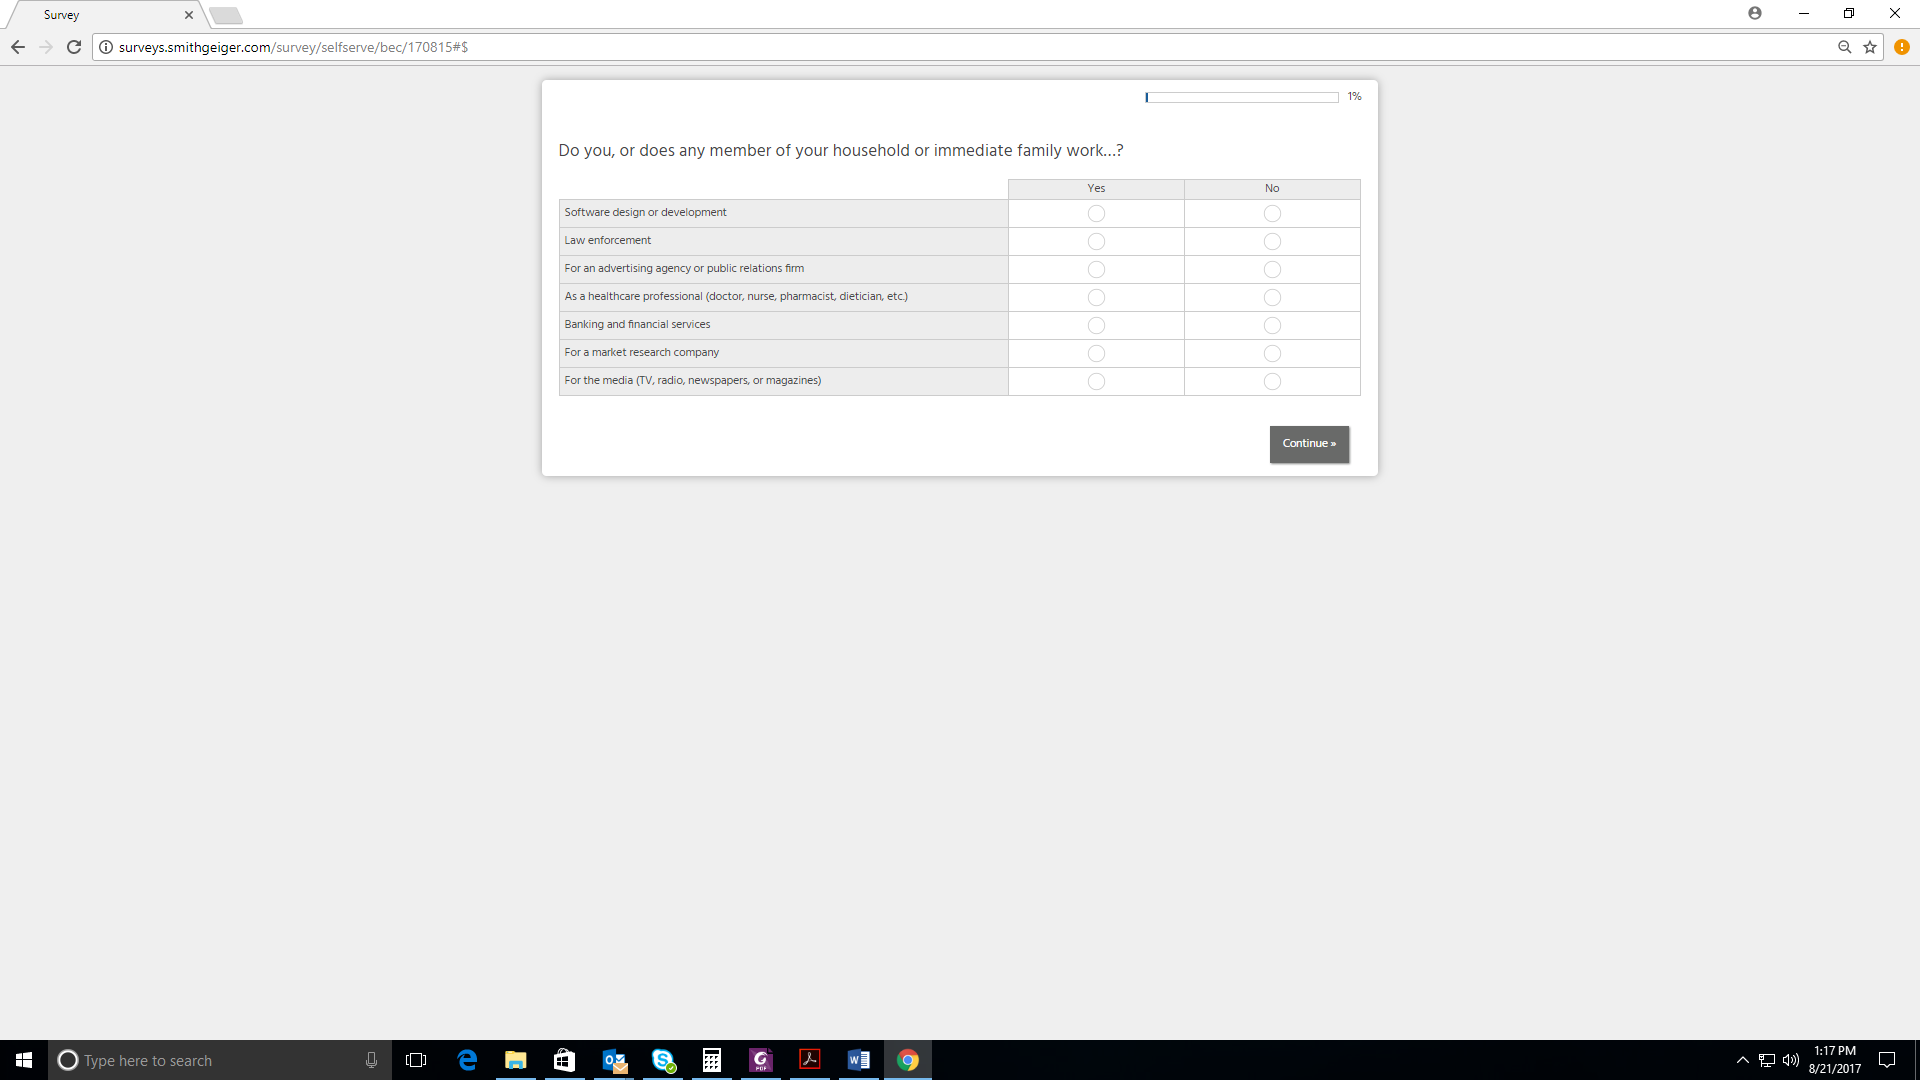Open the Chrome profile icon
The height and width of the screenshot is (1080, 1920).
tap(1755, 13)
